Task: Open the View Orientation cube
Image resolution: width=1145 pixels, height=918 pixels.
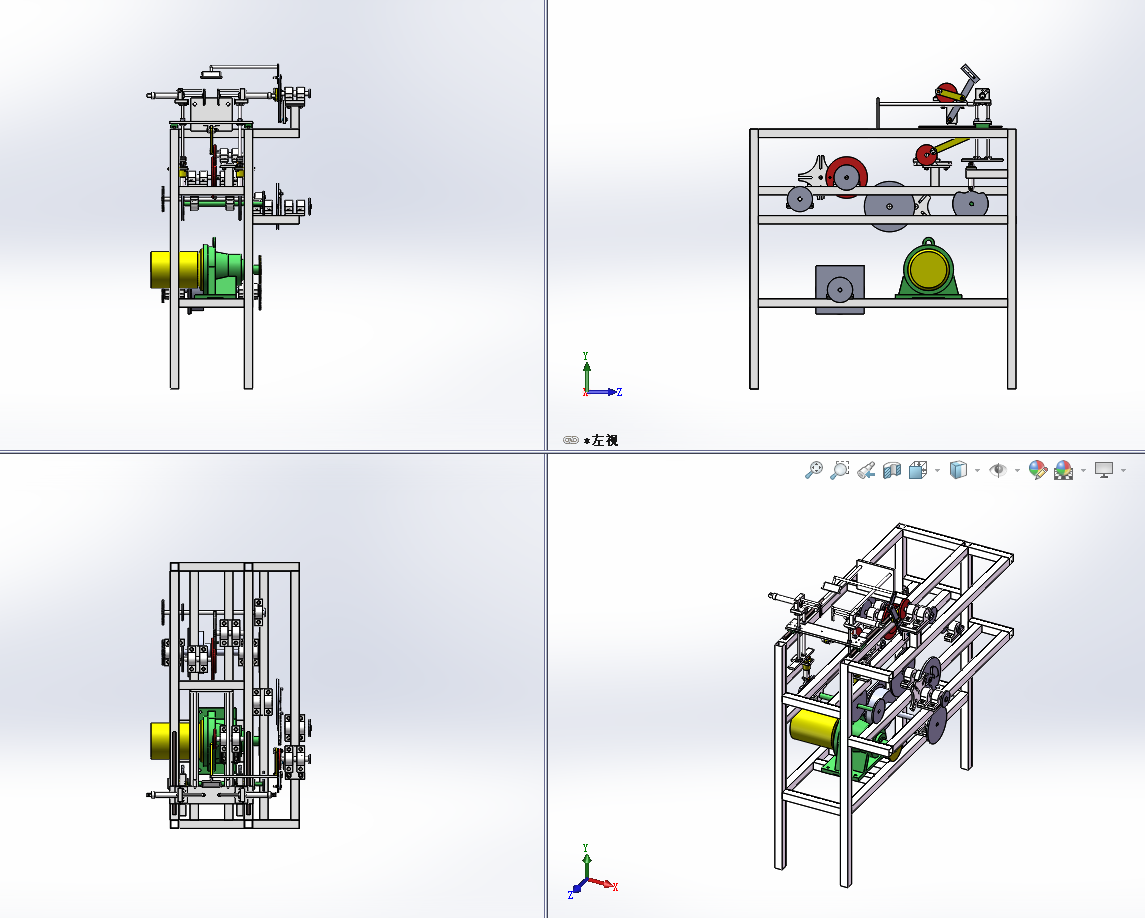Action: click(x=918, y=470)
